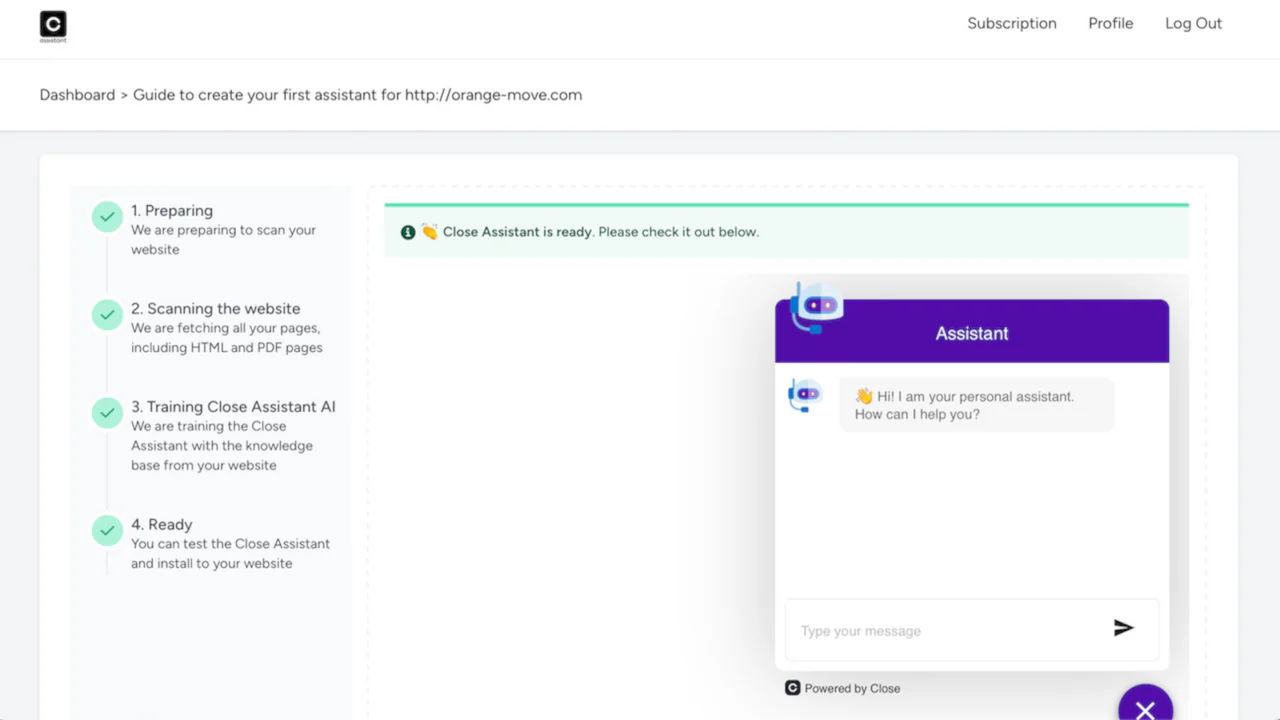Click the clapping hands emoji in banner
Viewport: 1280px width, 720px height.
(430, 232)
